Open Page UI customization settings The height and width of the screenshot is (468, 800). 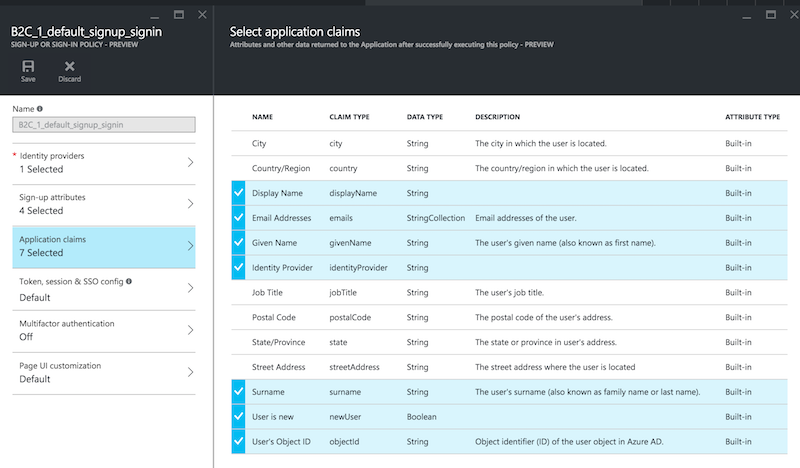(x=104, y=373)
